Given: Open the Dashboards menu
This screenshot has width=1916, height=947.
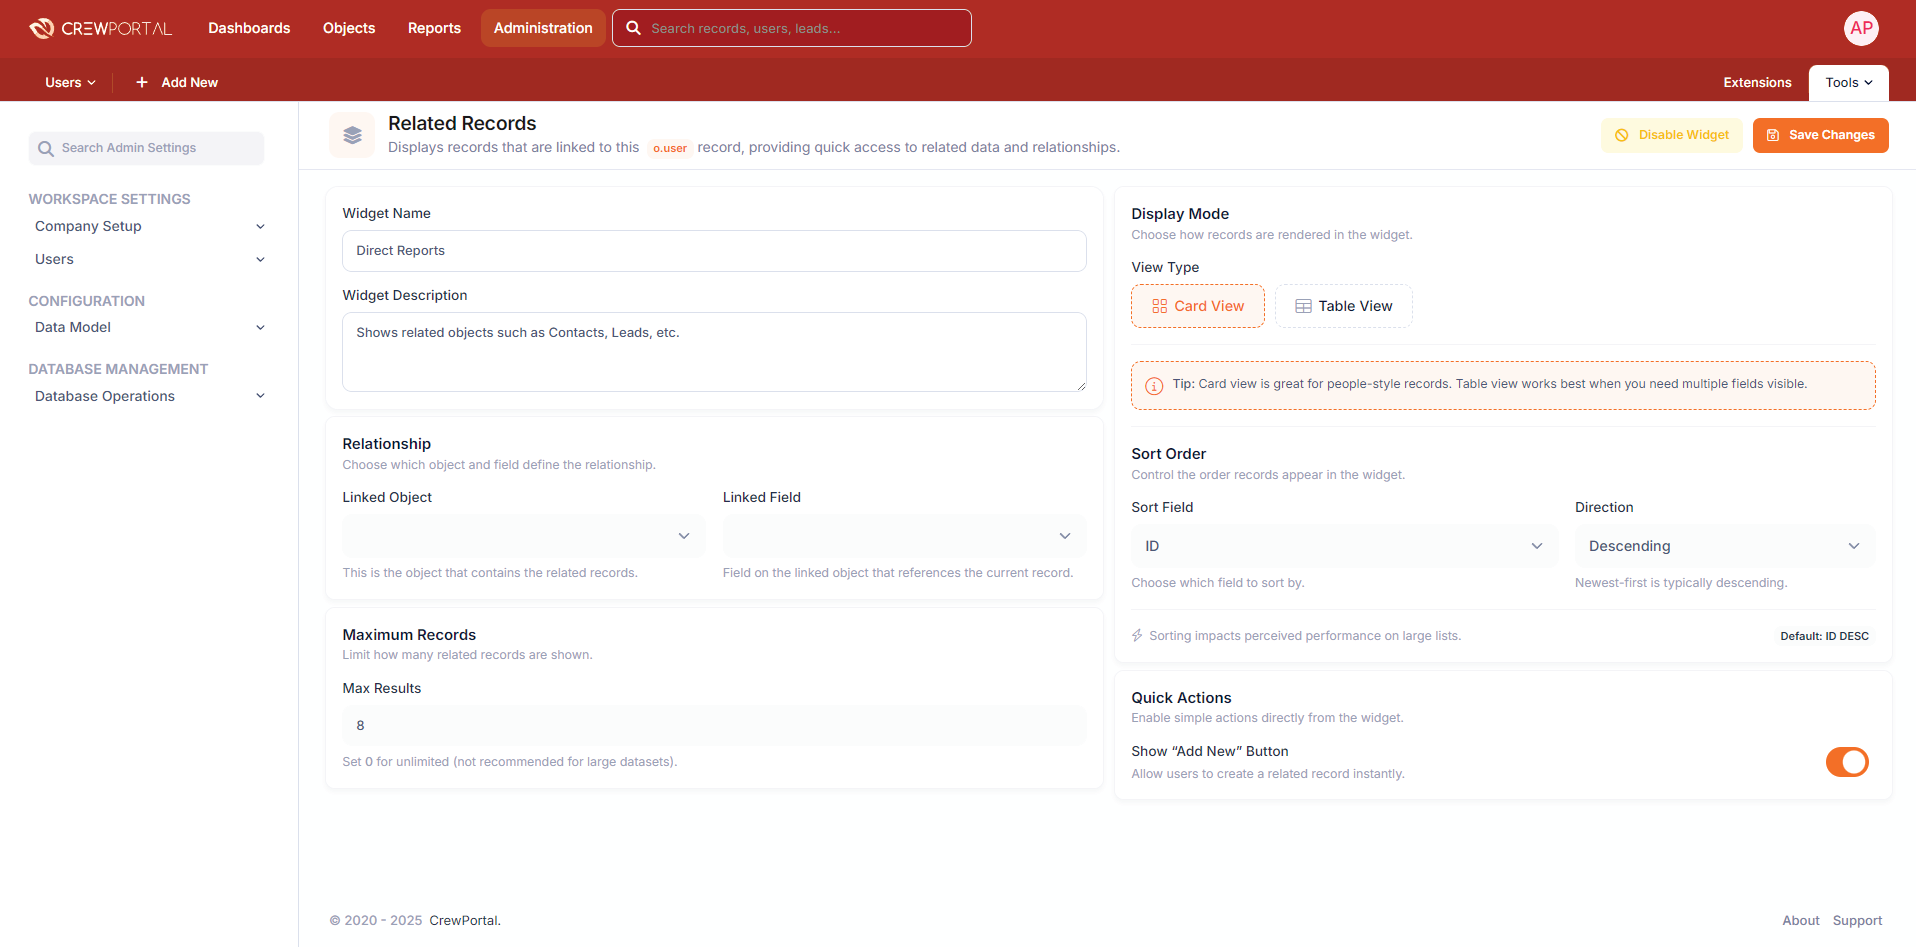Looking at the screenshot, I should pos(249,28).
